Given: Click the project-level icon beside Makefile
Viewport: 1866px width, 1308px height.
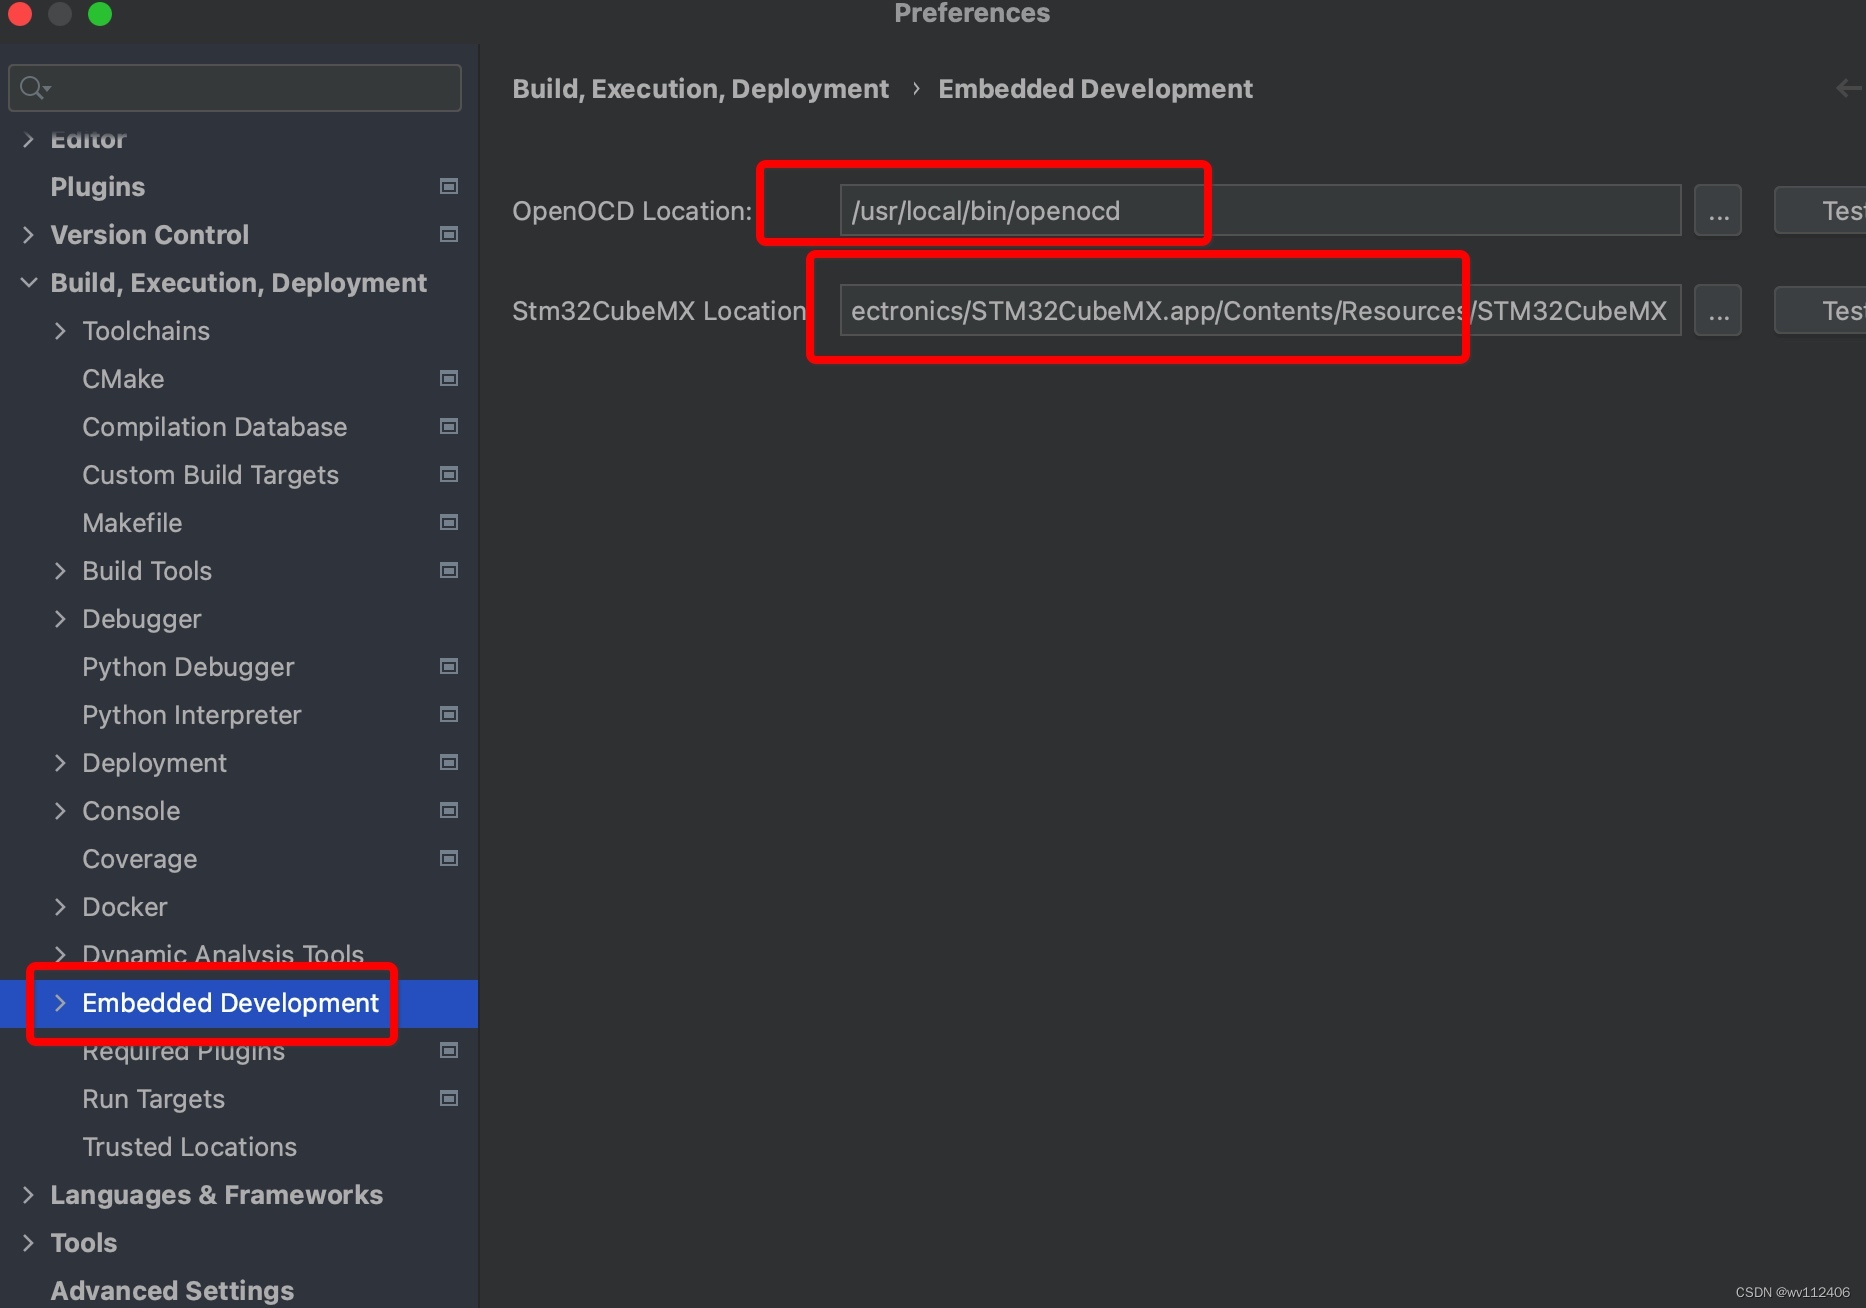Looking at the screenshot, I should click(x=449, y=522).
